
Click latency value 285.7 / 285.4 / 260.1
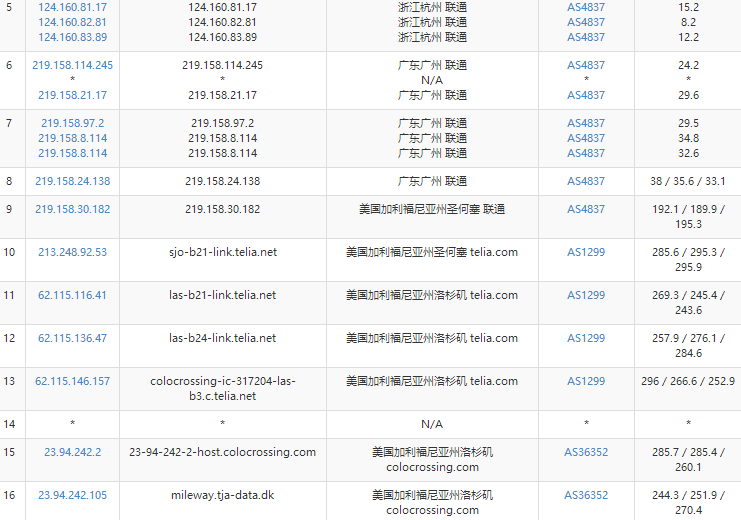click(x=688, y=459)
